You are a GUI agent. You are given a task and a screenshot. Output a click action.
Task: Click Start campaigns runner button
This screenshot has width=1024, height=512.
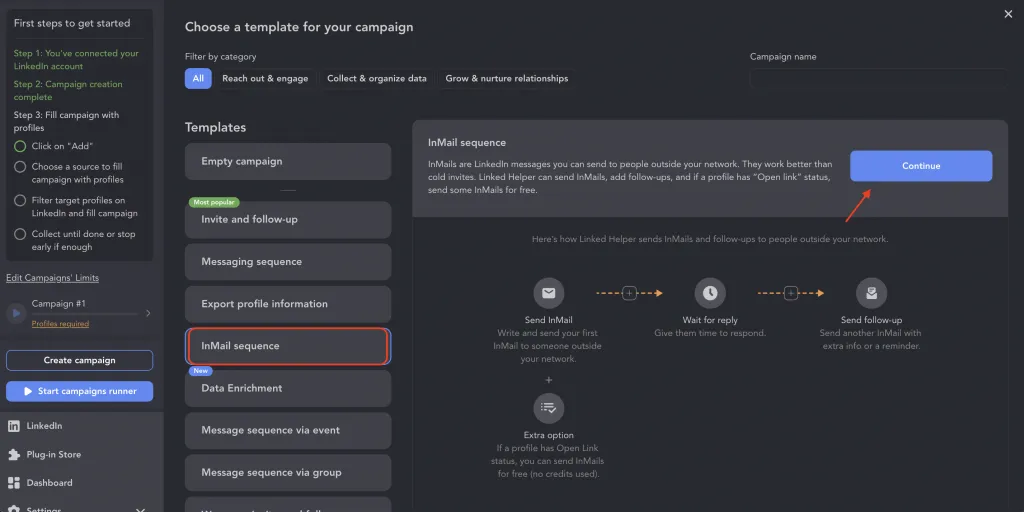click(x=80, y=391)
